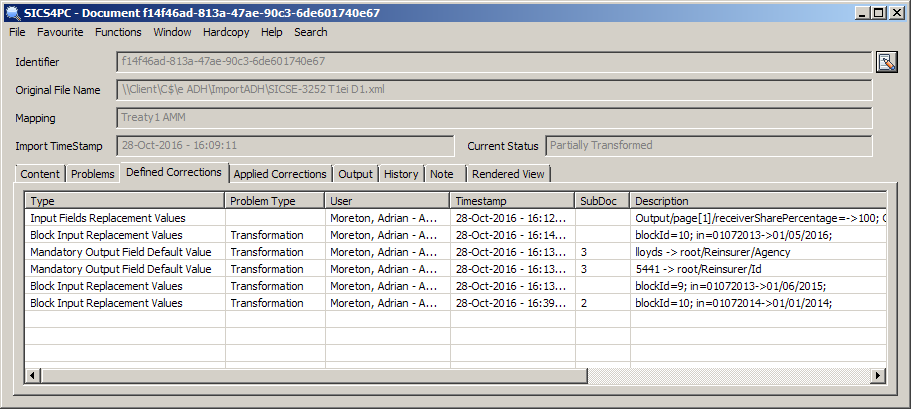
Task: Click the Current Status field
Action: coord(709,146)
